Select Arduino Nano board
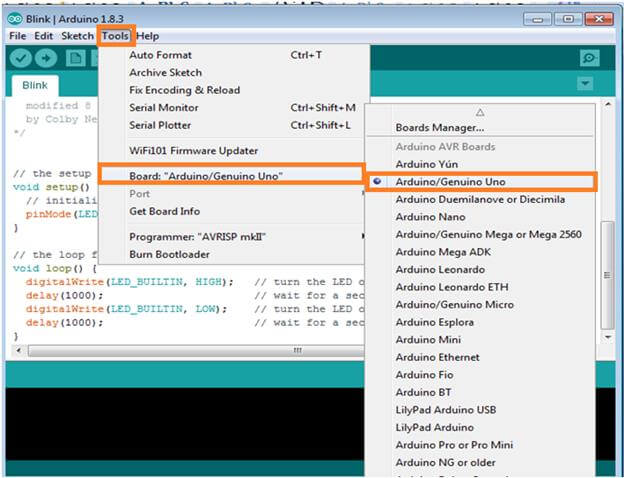 point(481,217)
